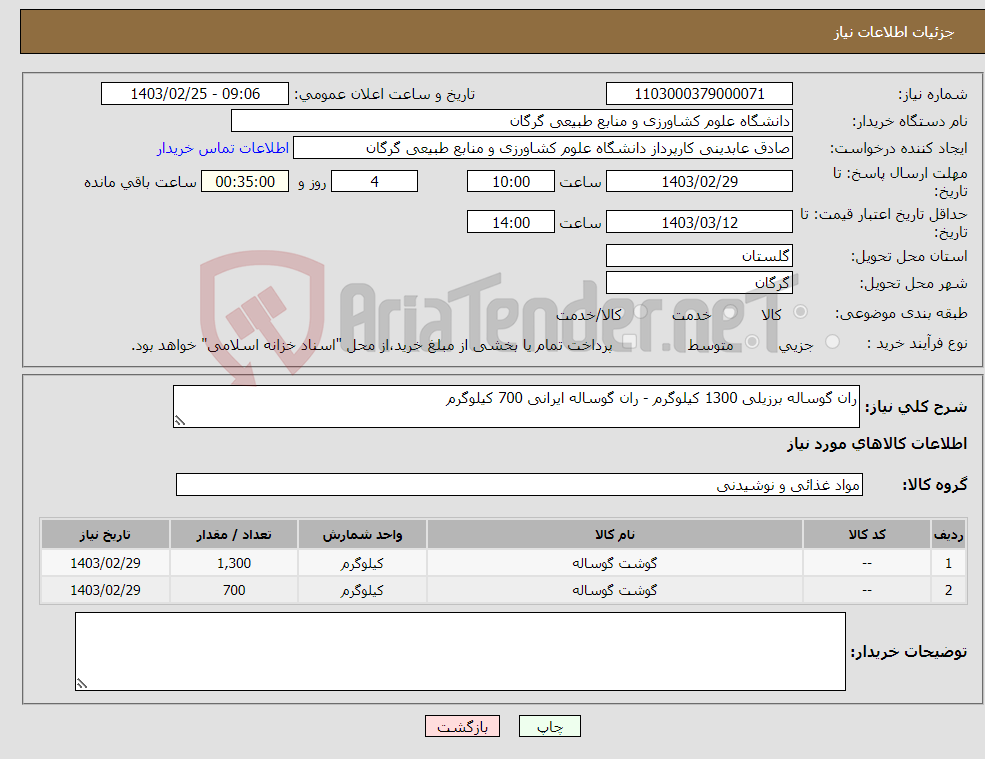Click the delivery province field گلستان
The height and width of the screenshot is (759, 985).
(x=699, y=256)
